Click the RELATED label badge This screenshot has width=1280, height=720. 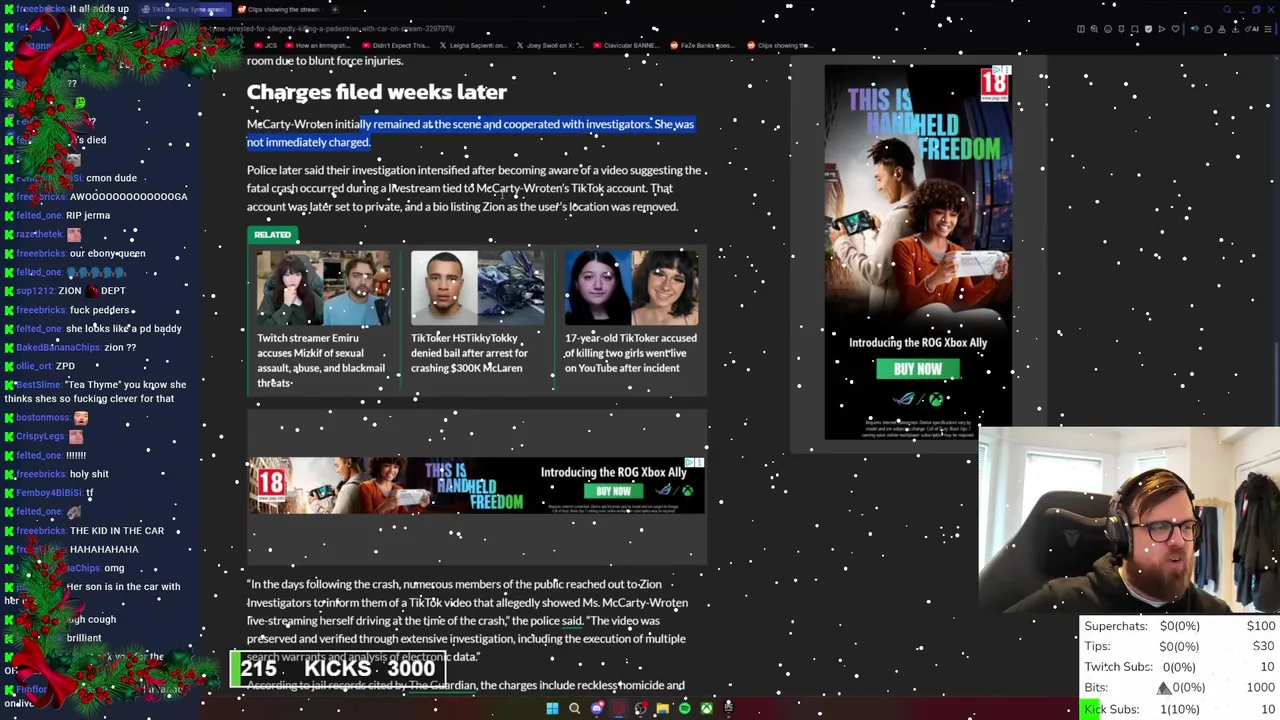click(272, 235)
